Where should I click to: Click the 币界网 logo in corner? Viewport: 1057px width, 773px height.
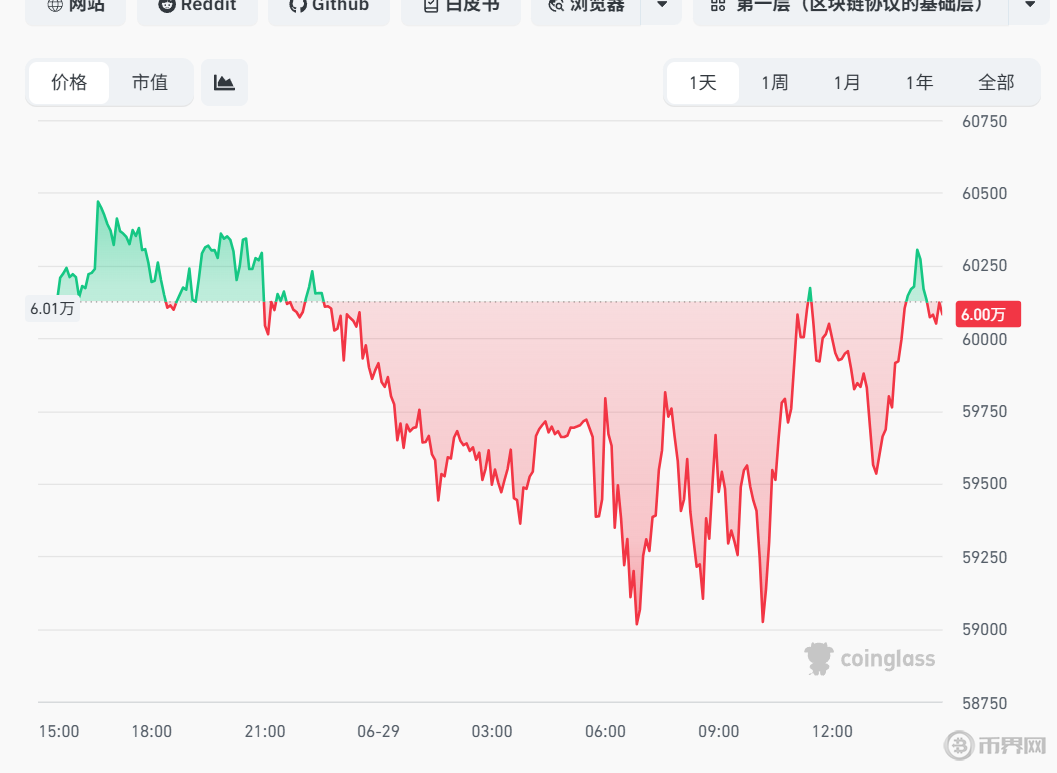[x=996, y=745]
